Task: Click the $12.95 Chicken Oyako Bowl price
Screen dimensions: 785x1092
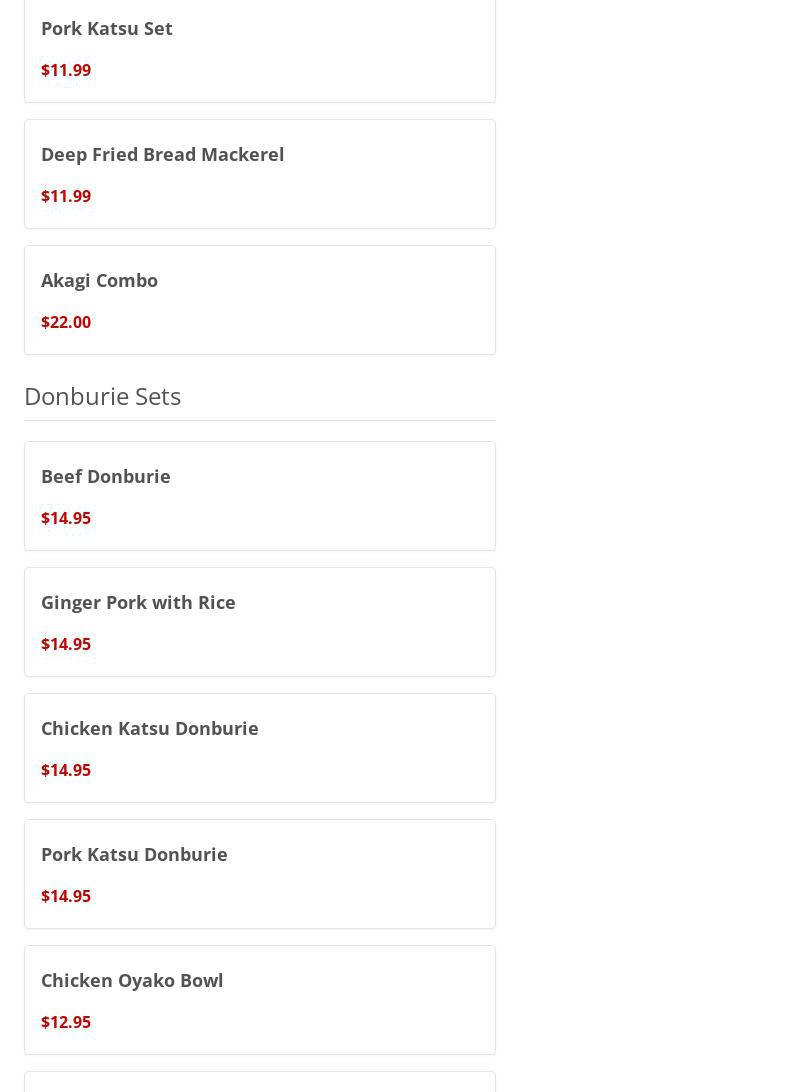Action: pos(66,1022)
